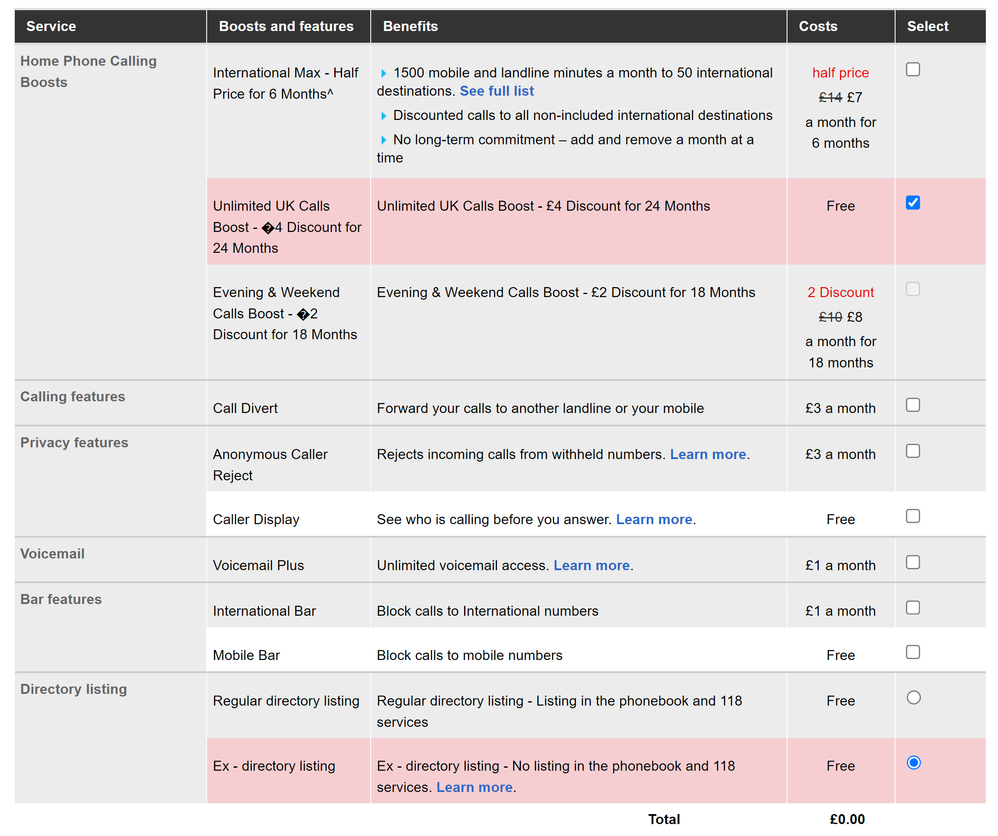Enable Voicemail Plus checkbox

[912, 562]
